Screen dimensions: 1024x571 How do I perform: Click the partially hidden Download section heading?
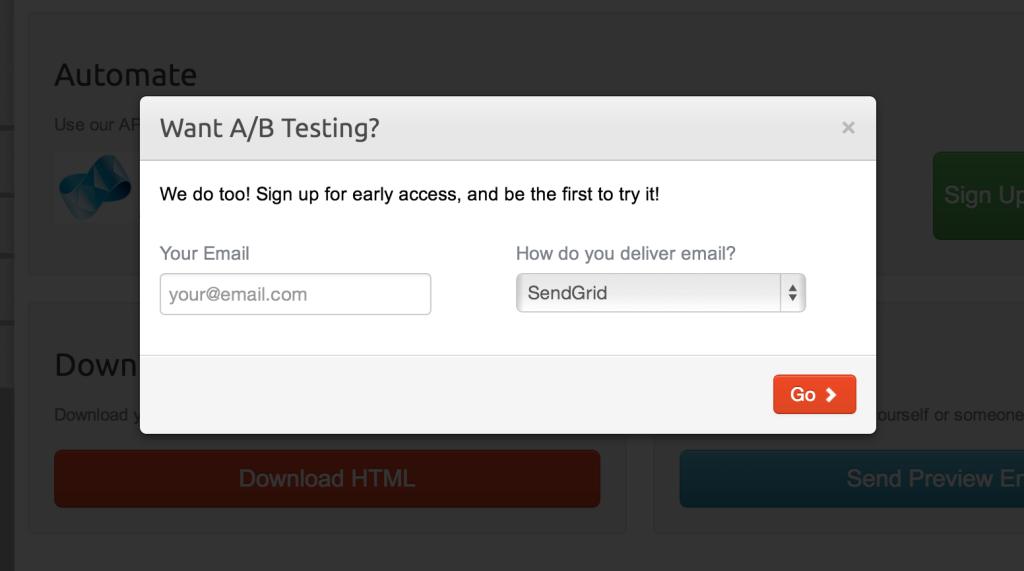(x=95, y=365)
